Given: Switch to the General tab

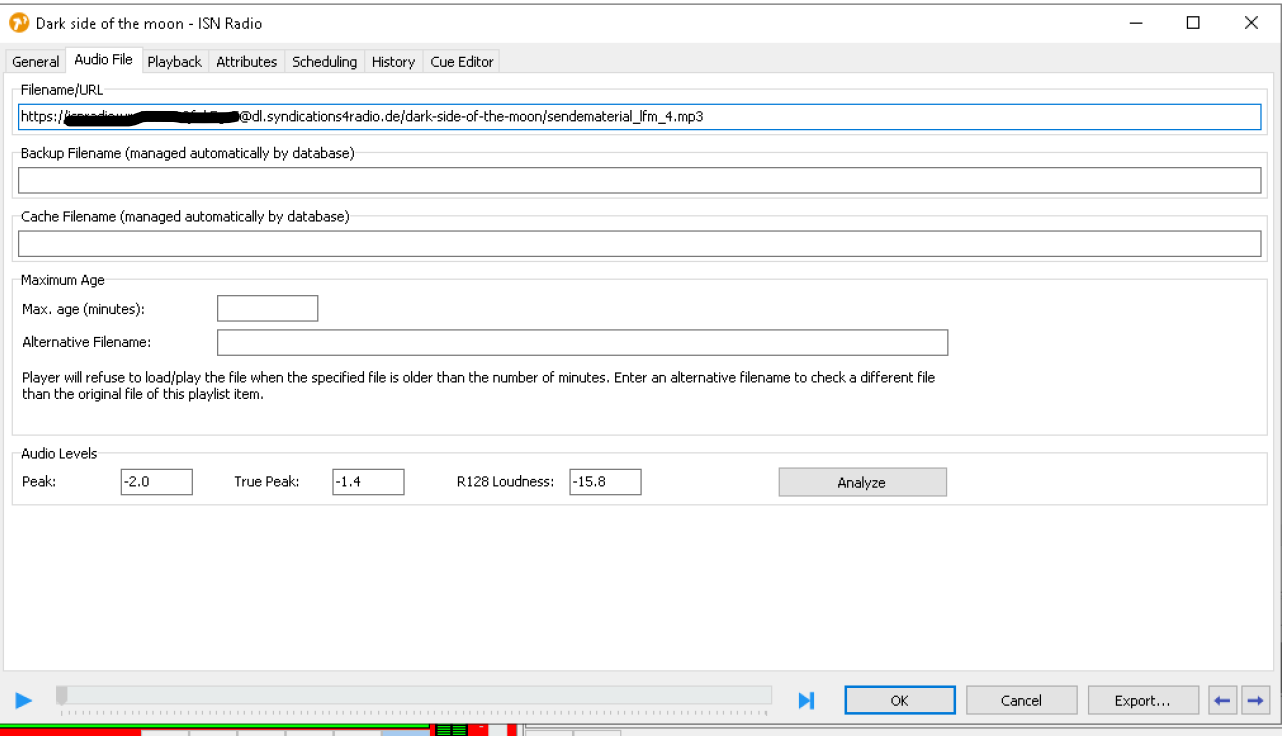Looking at the screenshot, I should [x=35, y=62].
